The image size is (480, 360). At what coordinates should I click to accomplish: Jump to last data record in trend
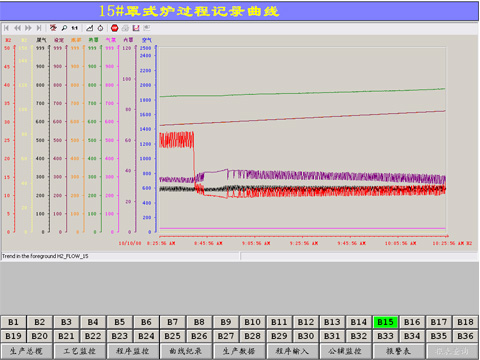click(x=39, y=28)
